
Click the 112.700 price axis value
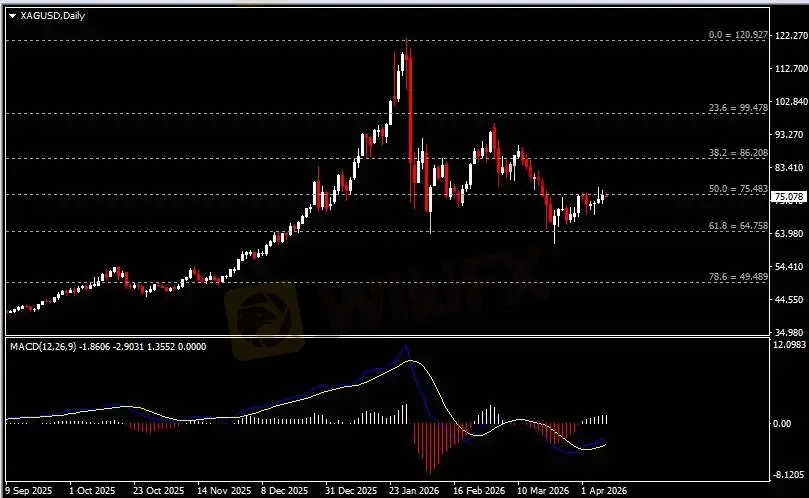tap(791, 68)
